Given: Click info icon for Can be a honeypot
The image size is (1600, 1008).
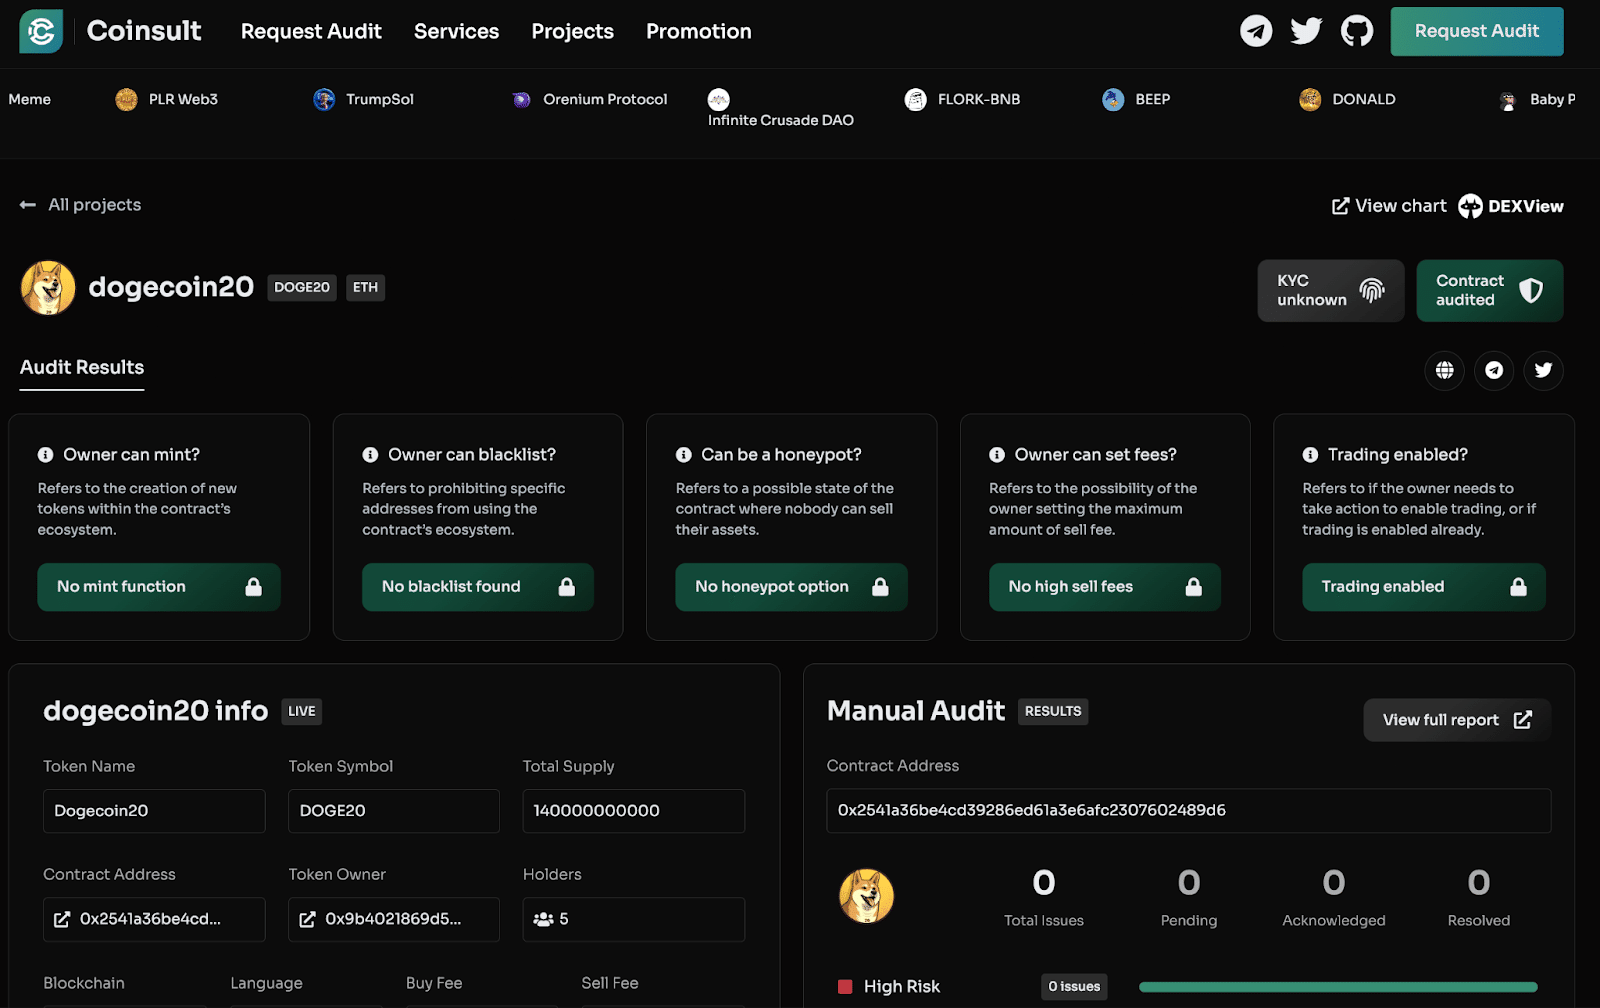Looking at the screenshot, I should tap(684, 455).
